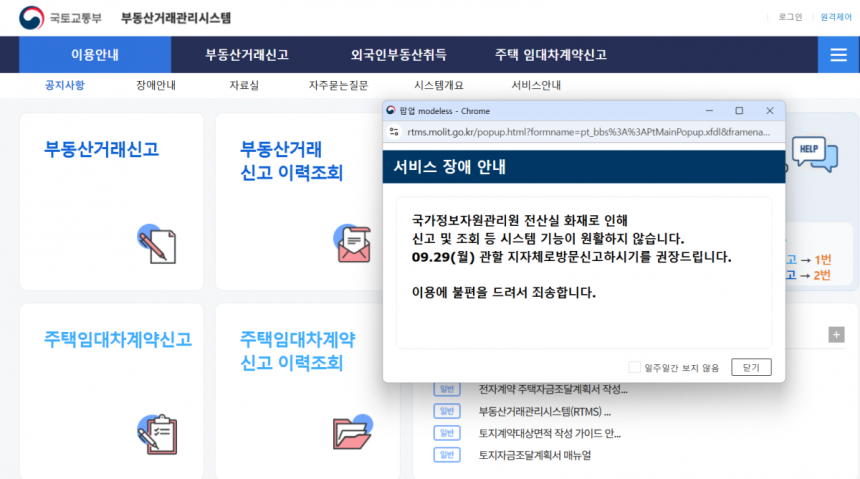Click the site info icon in popup address bar
Image resolution: width=860 pixels, height=479 pixels.
point(392,131)
